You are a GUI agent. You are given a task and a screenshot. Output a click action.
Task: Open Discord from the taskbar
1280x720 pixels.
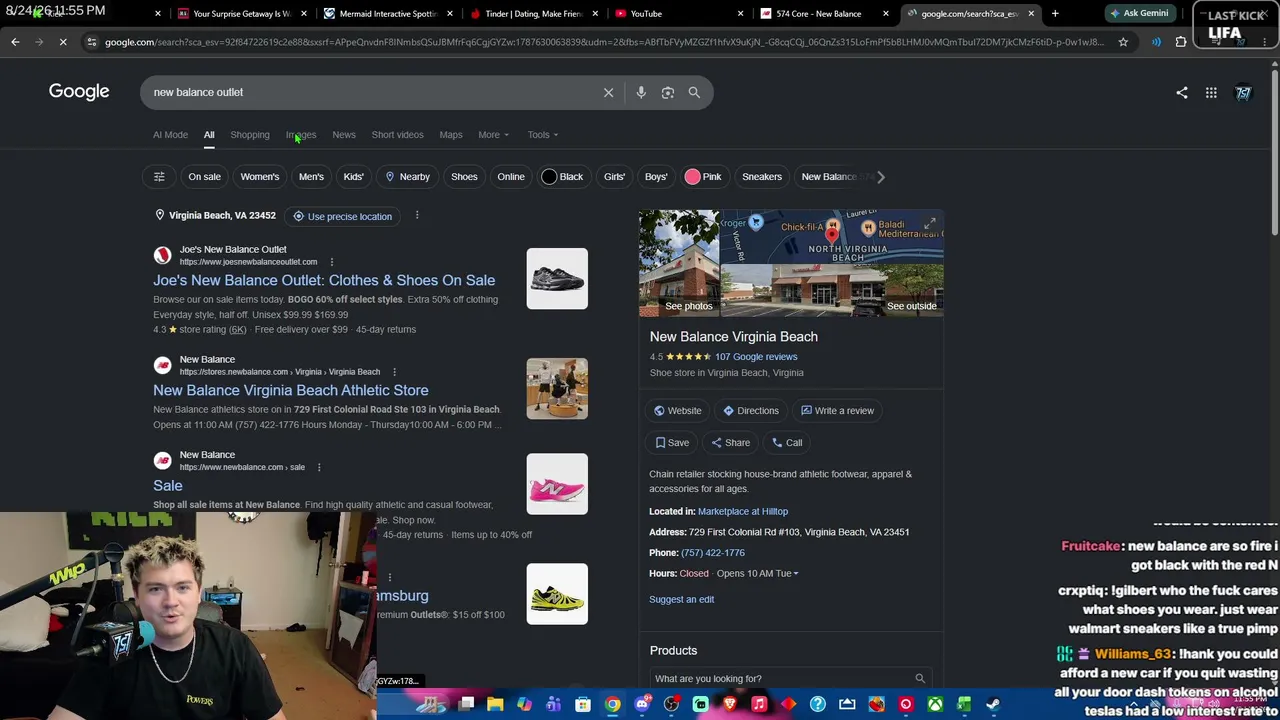[x=642, y=705]
